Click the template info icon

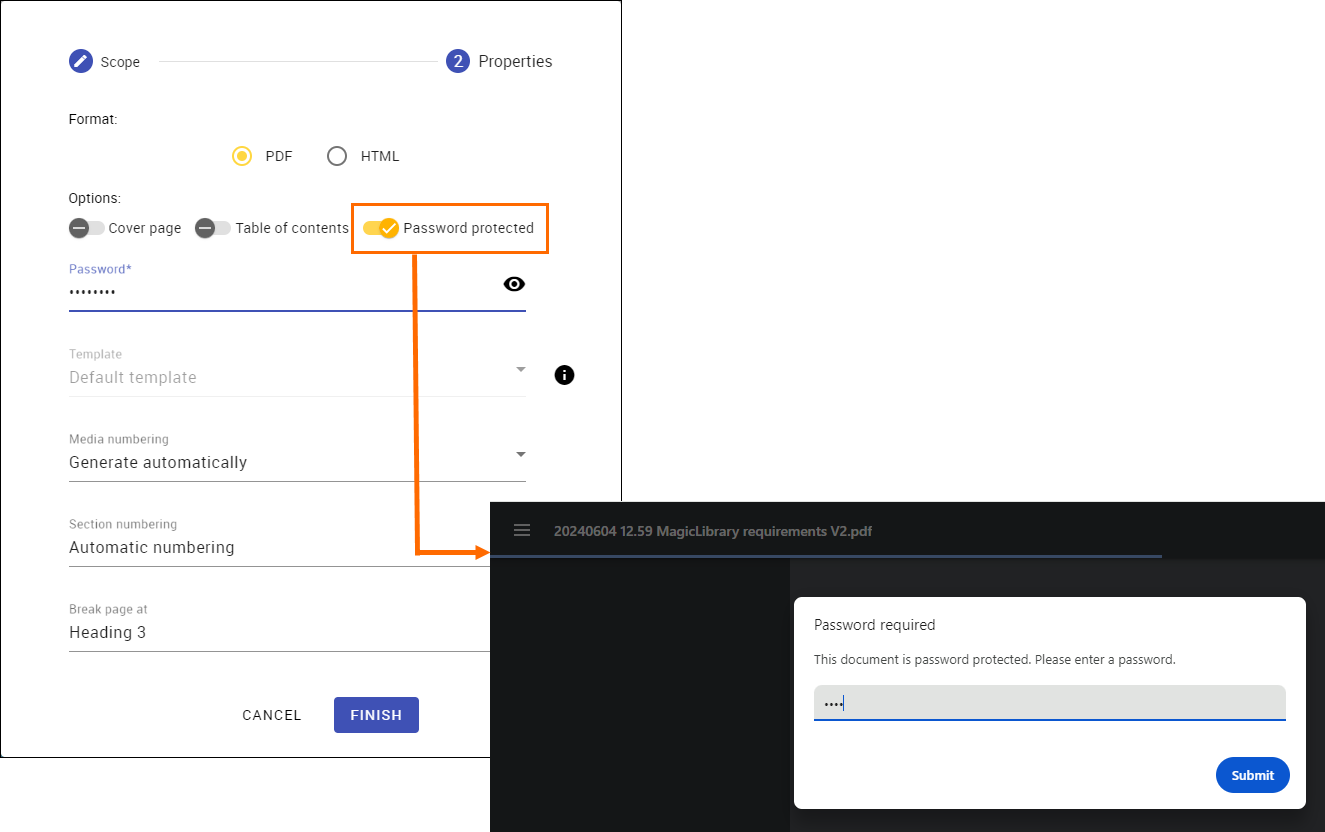click(x=564, y=375)
